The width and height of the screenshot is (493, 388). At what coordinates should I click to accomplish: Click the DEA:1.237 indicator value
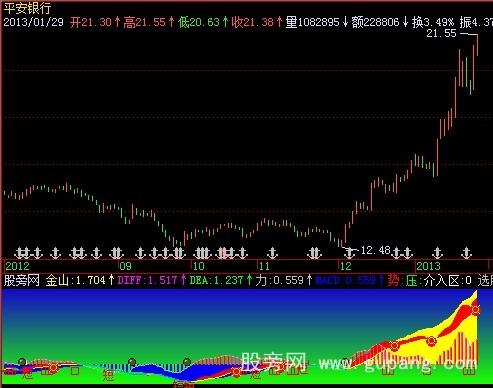pos(216,280)
